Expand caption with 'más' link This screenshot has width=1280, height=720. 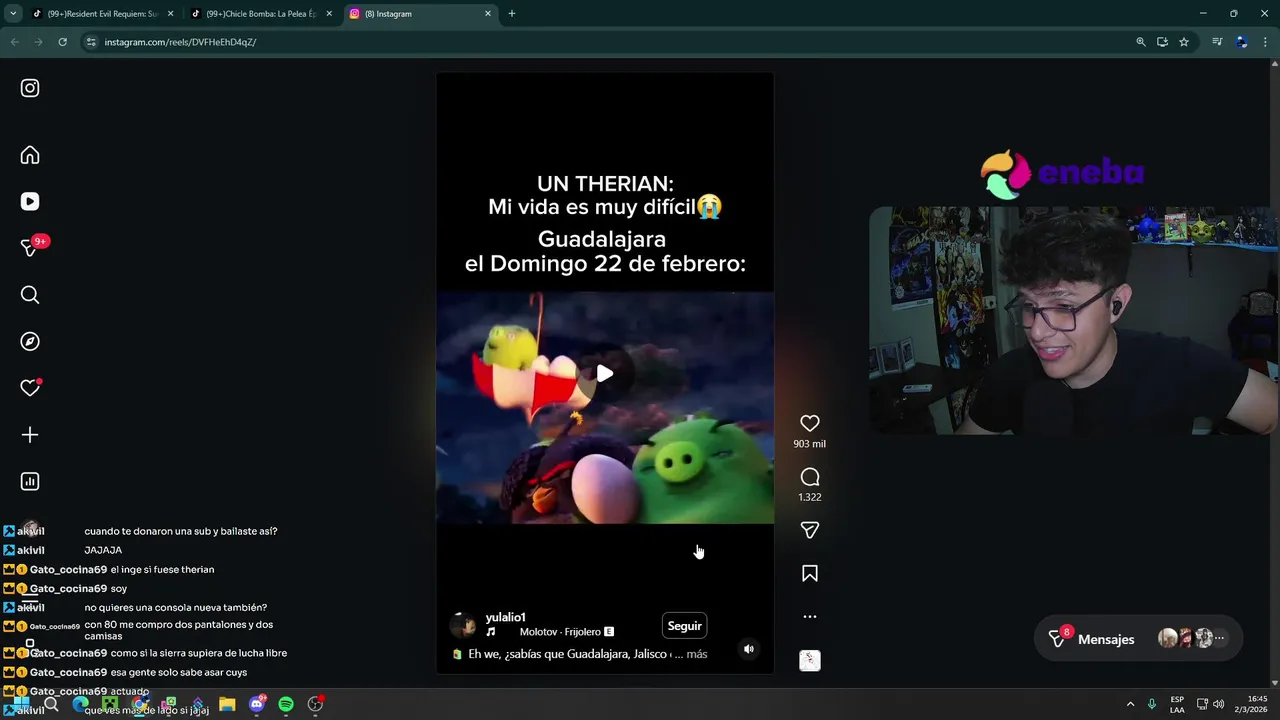(697, 654)
